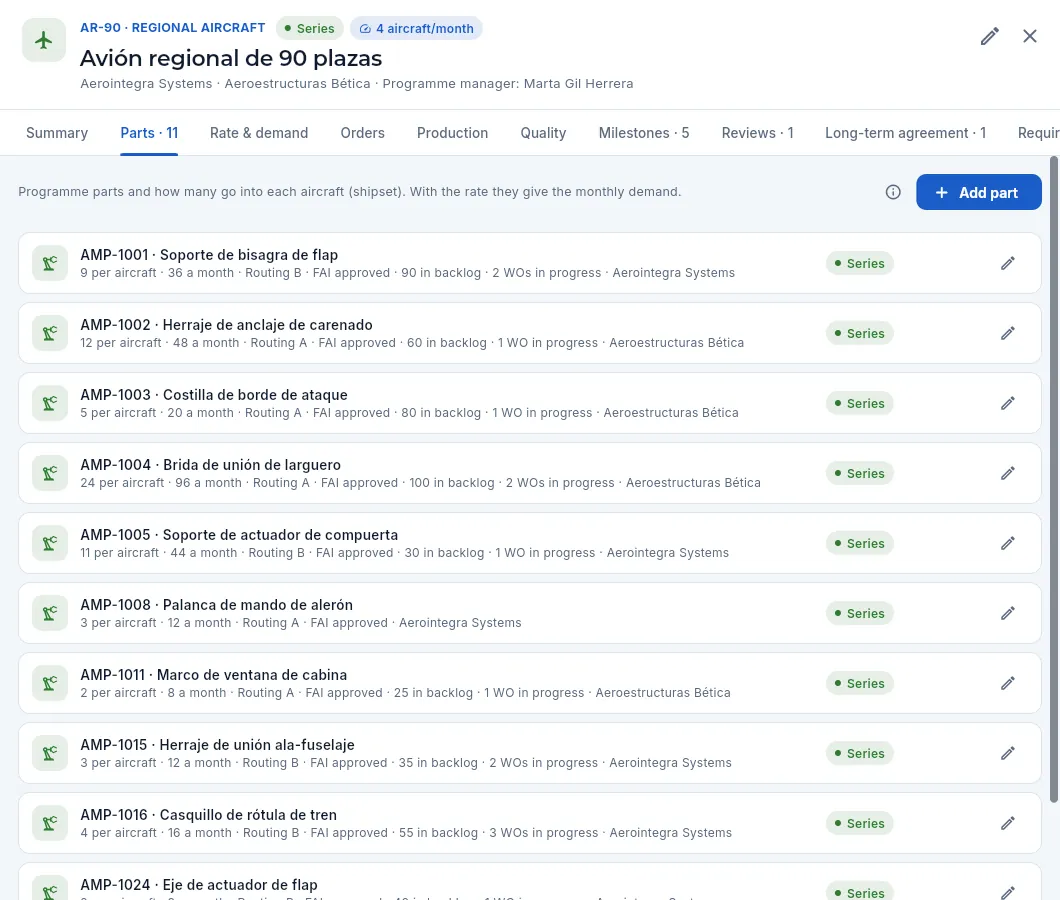Edit part AMP-1002 using the pencil icon
Viewport: 1060px width, 900px height.
[1008, 333]
